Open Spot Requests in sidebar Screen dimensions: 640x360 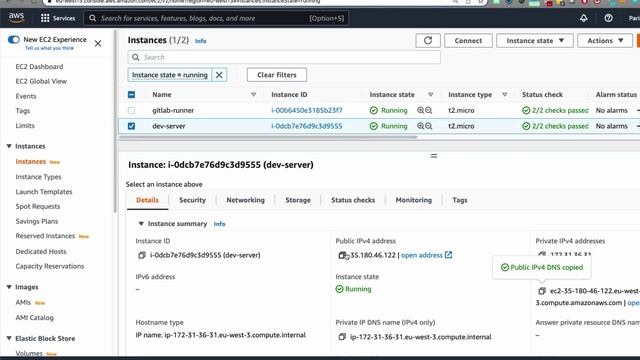click(x=38, y=207)
